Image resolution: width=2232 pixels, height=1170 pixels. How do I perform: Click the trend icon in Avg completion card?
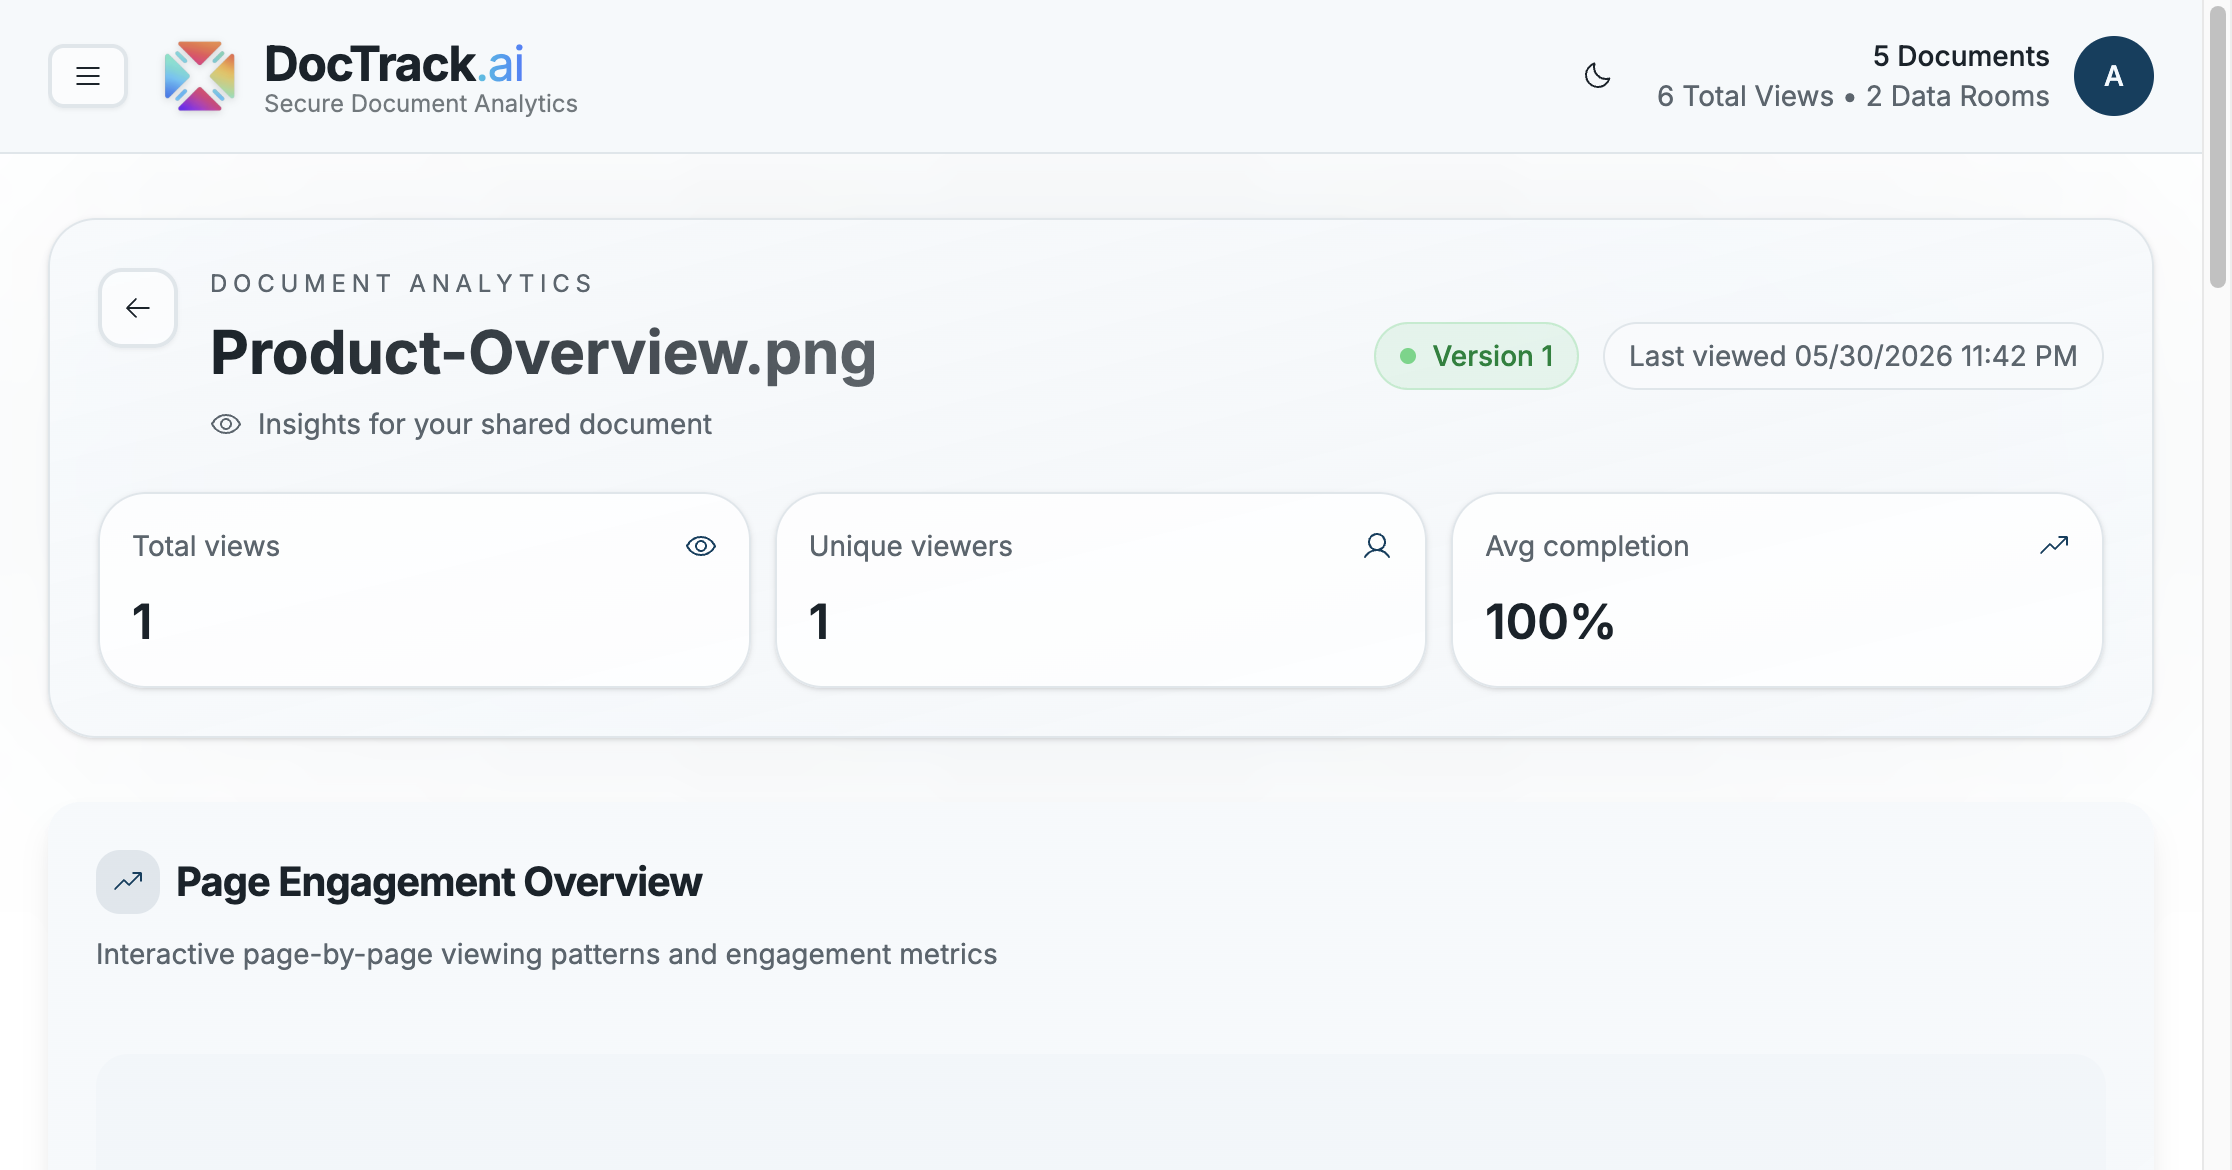2054,546
